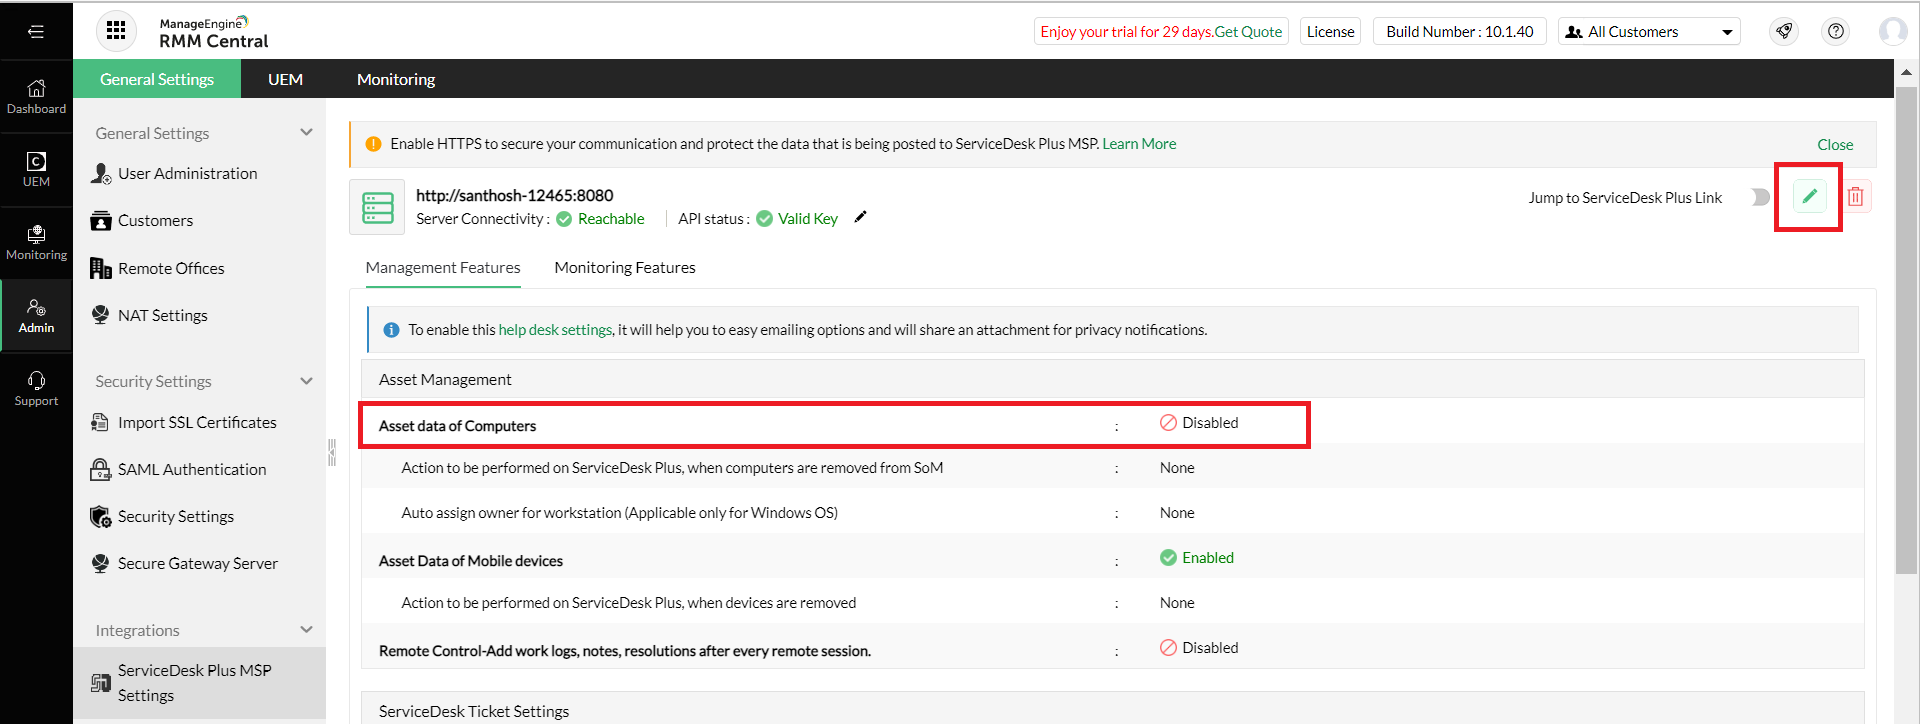Image resolution: width=1920 pixels, height=724 pixels.
Task: Collapse the General Settings section
Action: [x=306, y=132]
